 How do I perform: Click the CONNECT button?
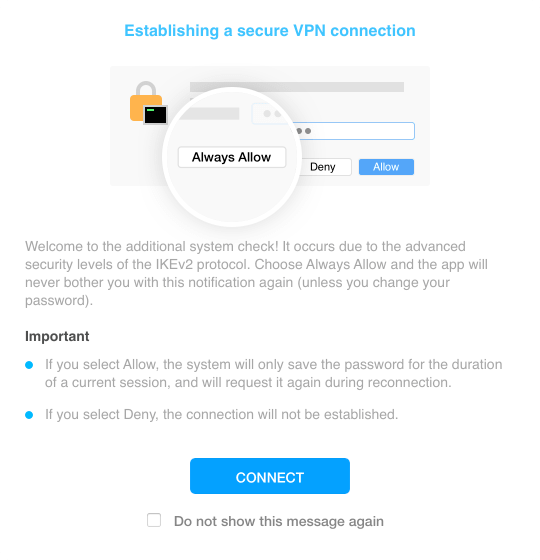pos(270,476)
